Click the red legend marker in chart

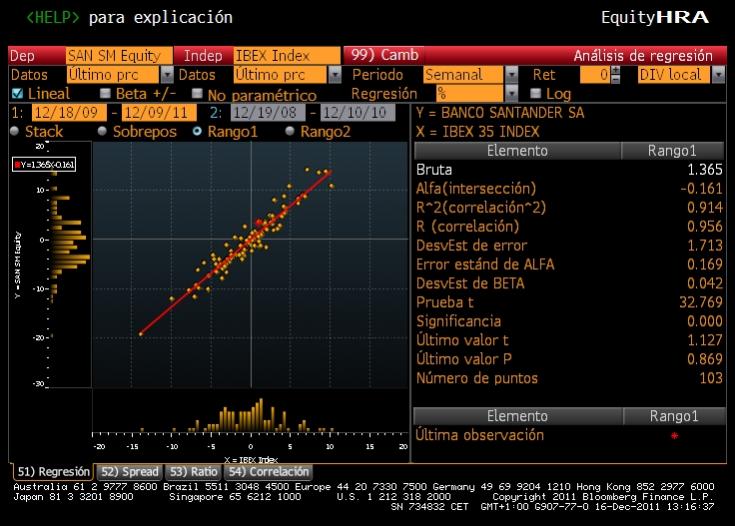point(17,165)
